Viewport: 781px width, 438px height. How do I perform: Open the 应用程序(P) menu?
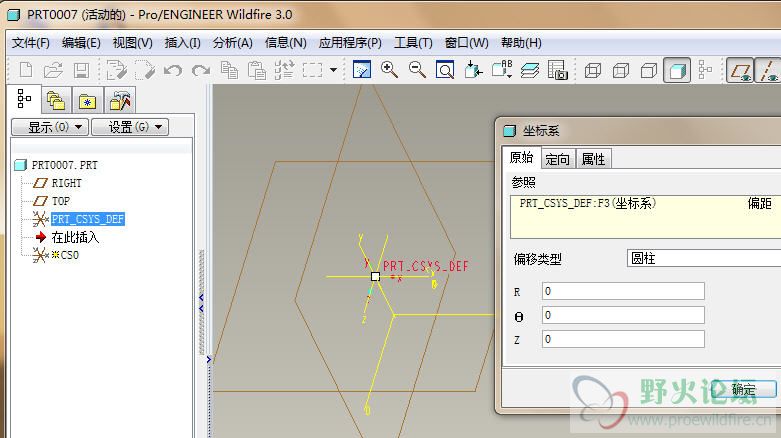tap(350, 43)
